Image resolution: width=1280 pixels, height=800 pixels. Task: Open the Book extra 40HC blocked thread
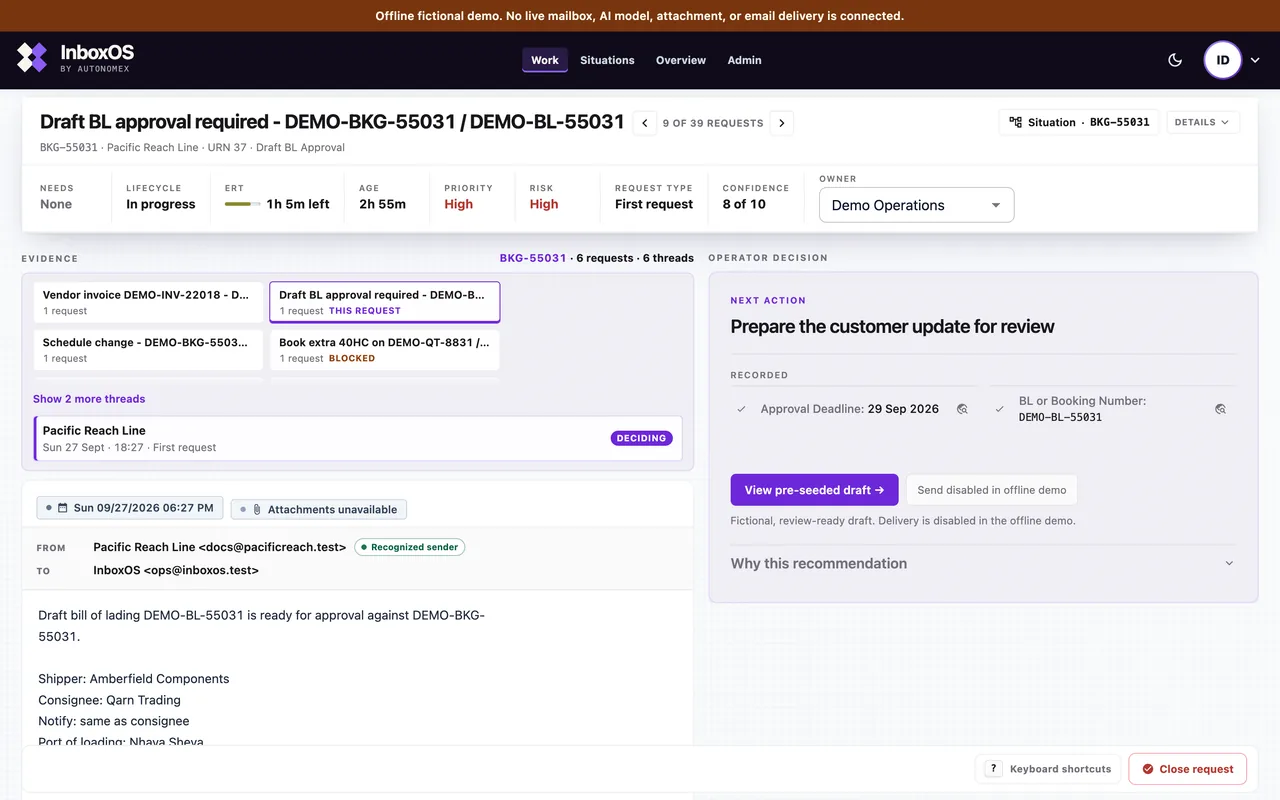pyautogui.click(x=385, y=350)
